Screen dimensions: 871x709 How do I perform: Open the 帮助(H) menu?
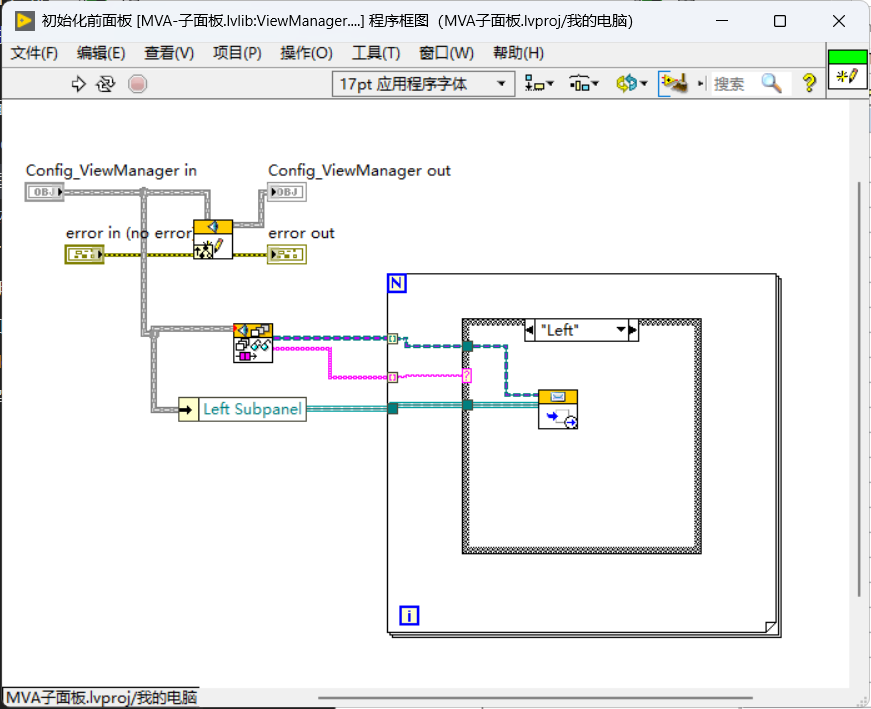tap(518, 53)
